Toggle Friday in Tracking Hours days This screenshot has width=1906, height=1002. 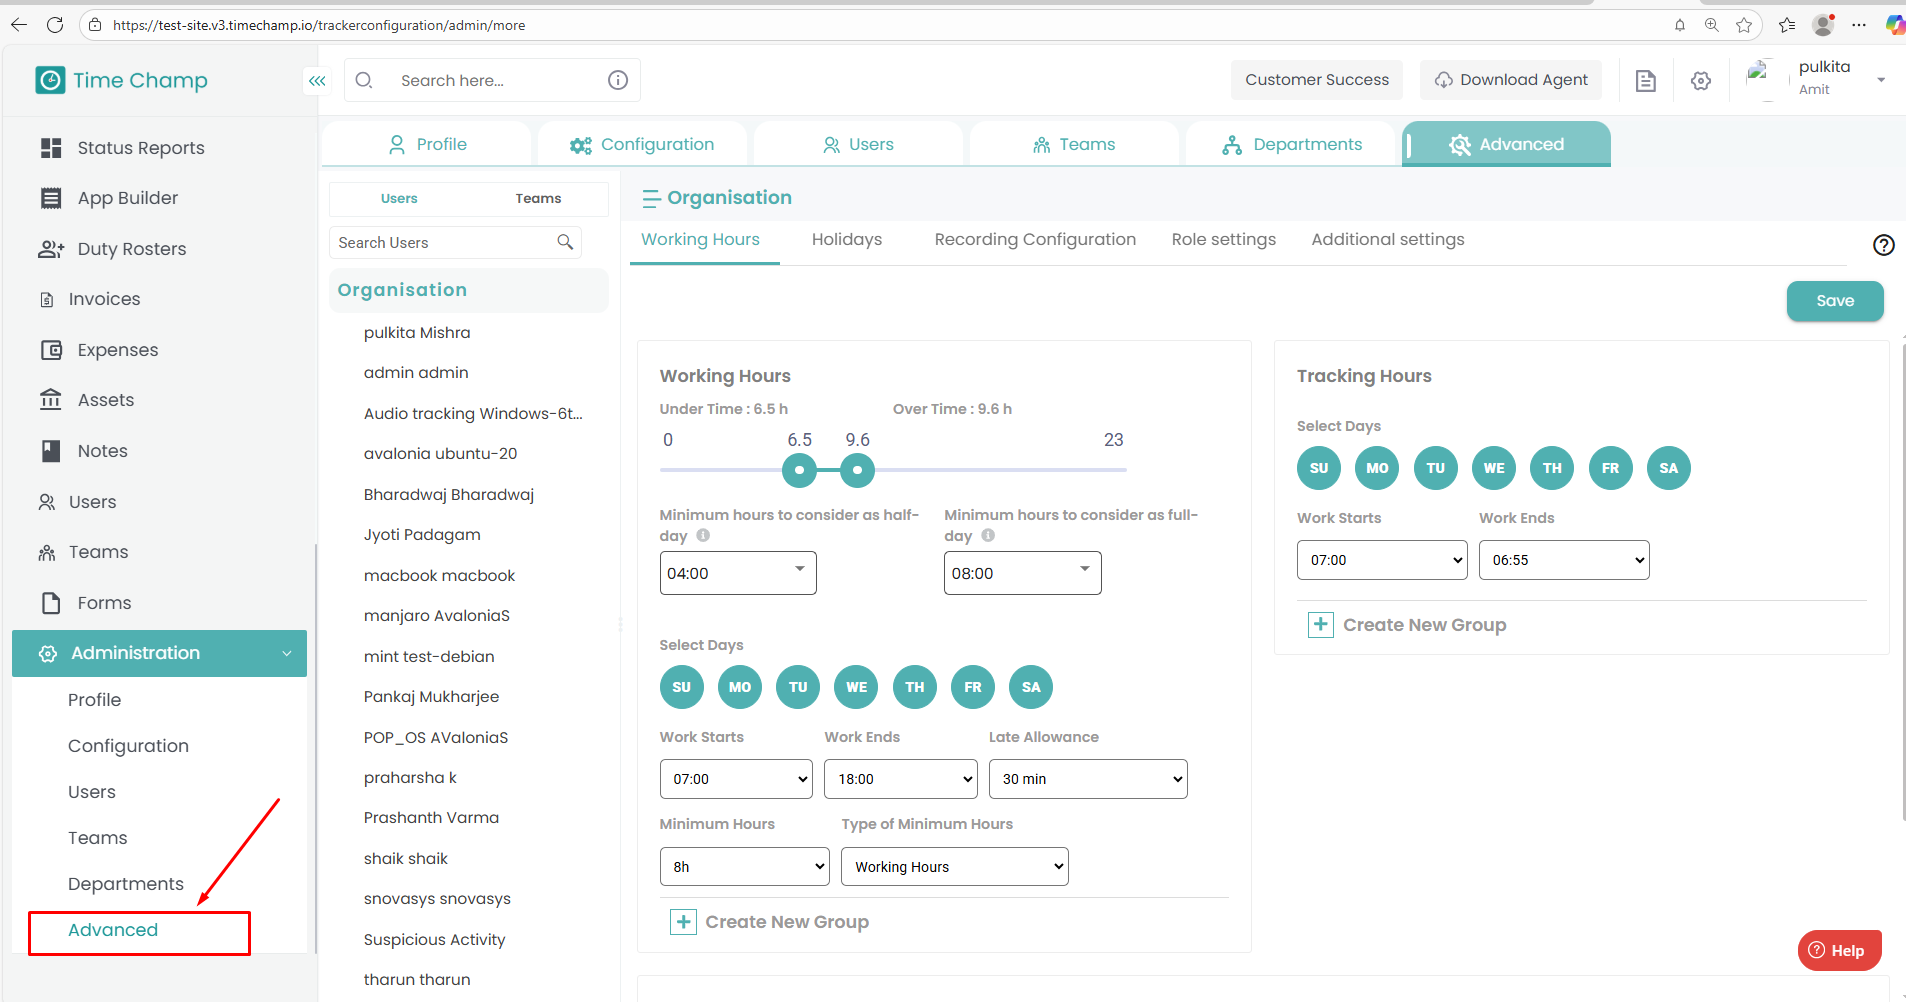point(1610,468)
